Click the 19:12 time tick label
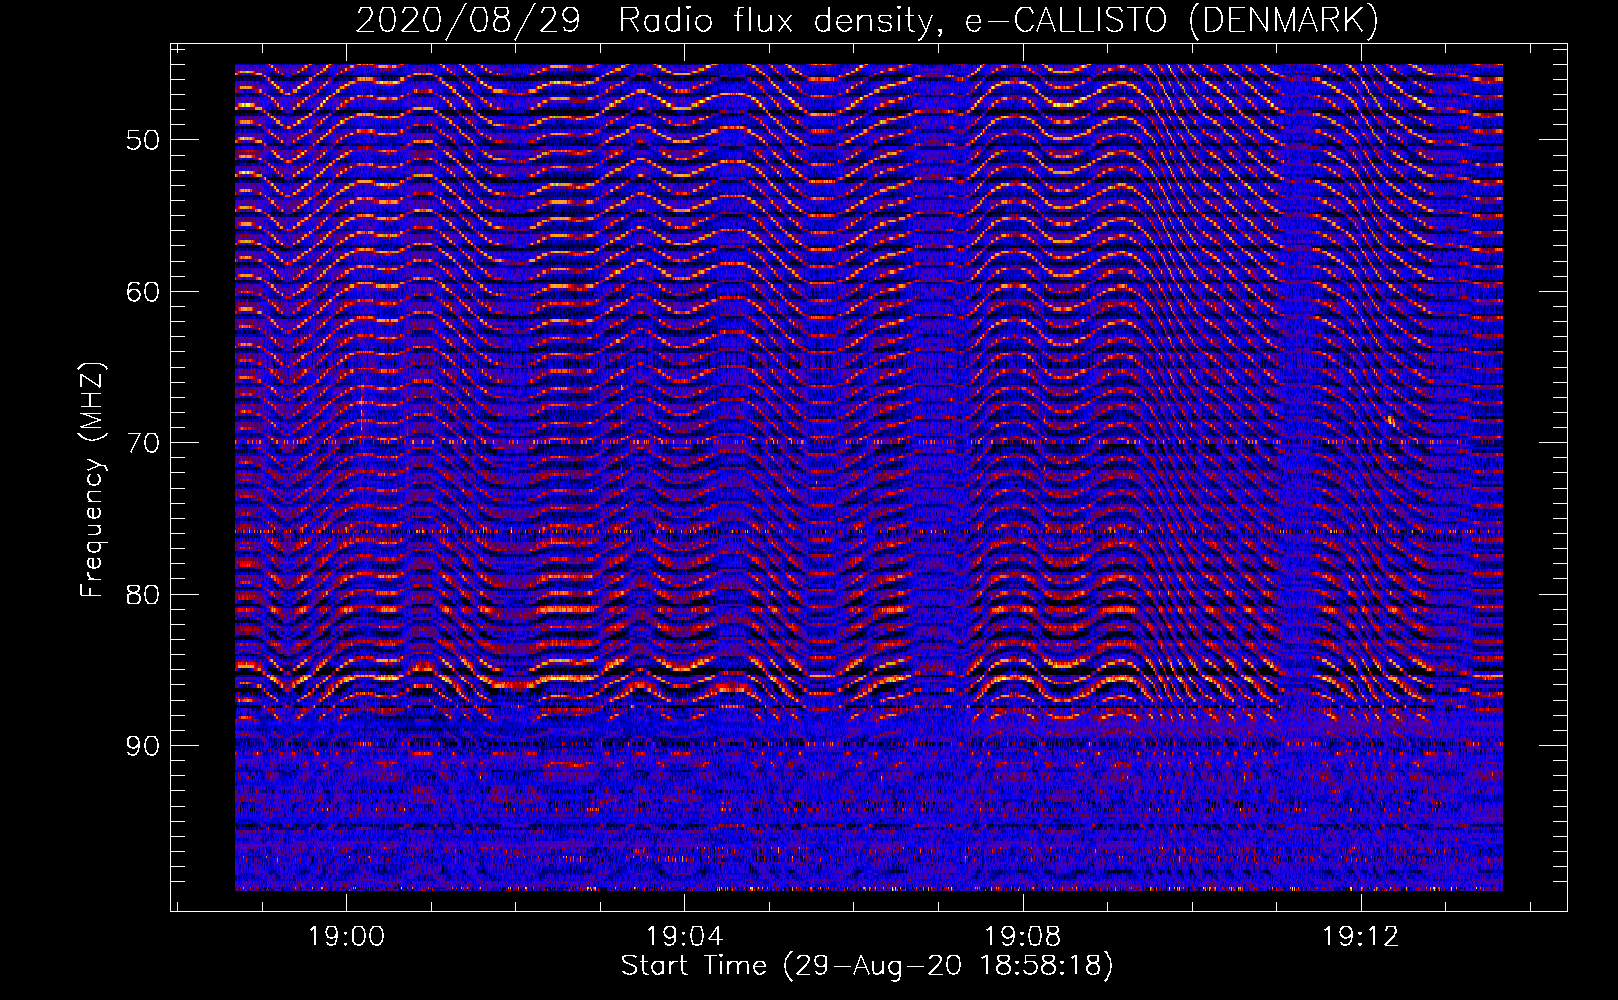The image size is (1618, 1000). [x=1360, y=937]
